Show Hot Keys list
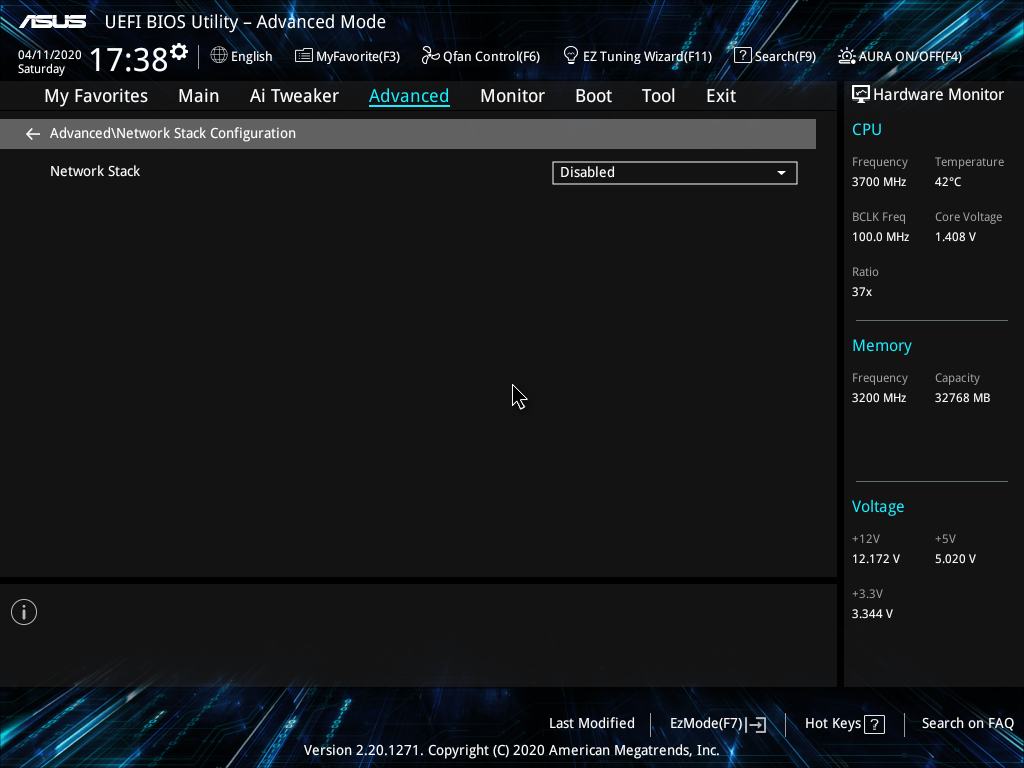 click(x=833, y=724)
